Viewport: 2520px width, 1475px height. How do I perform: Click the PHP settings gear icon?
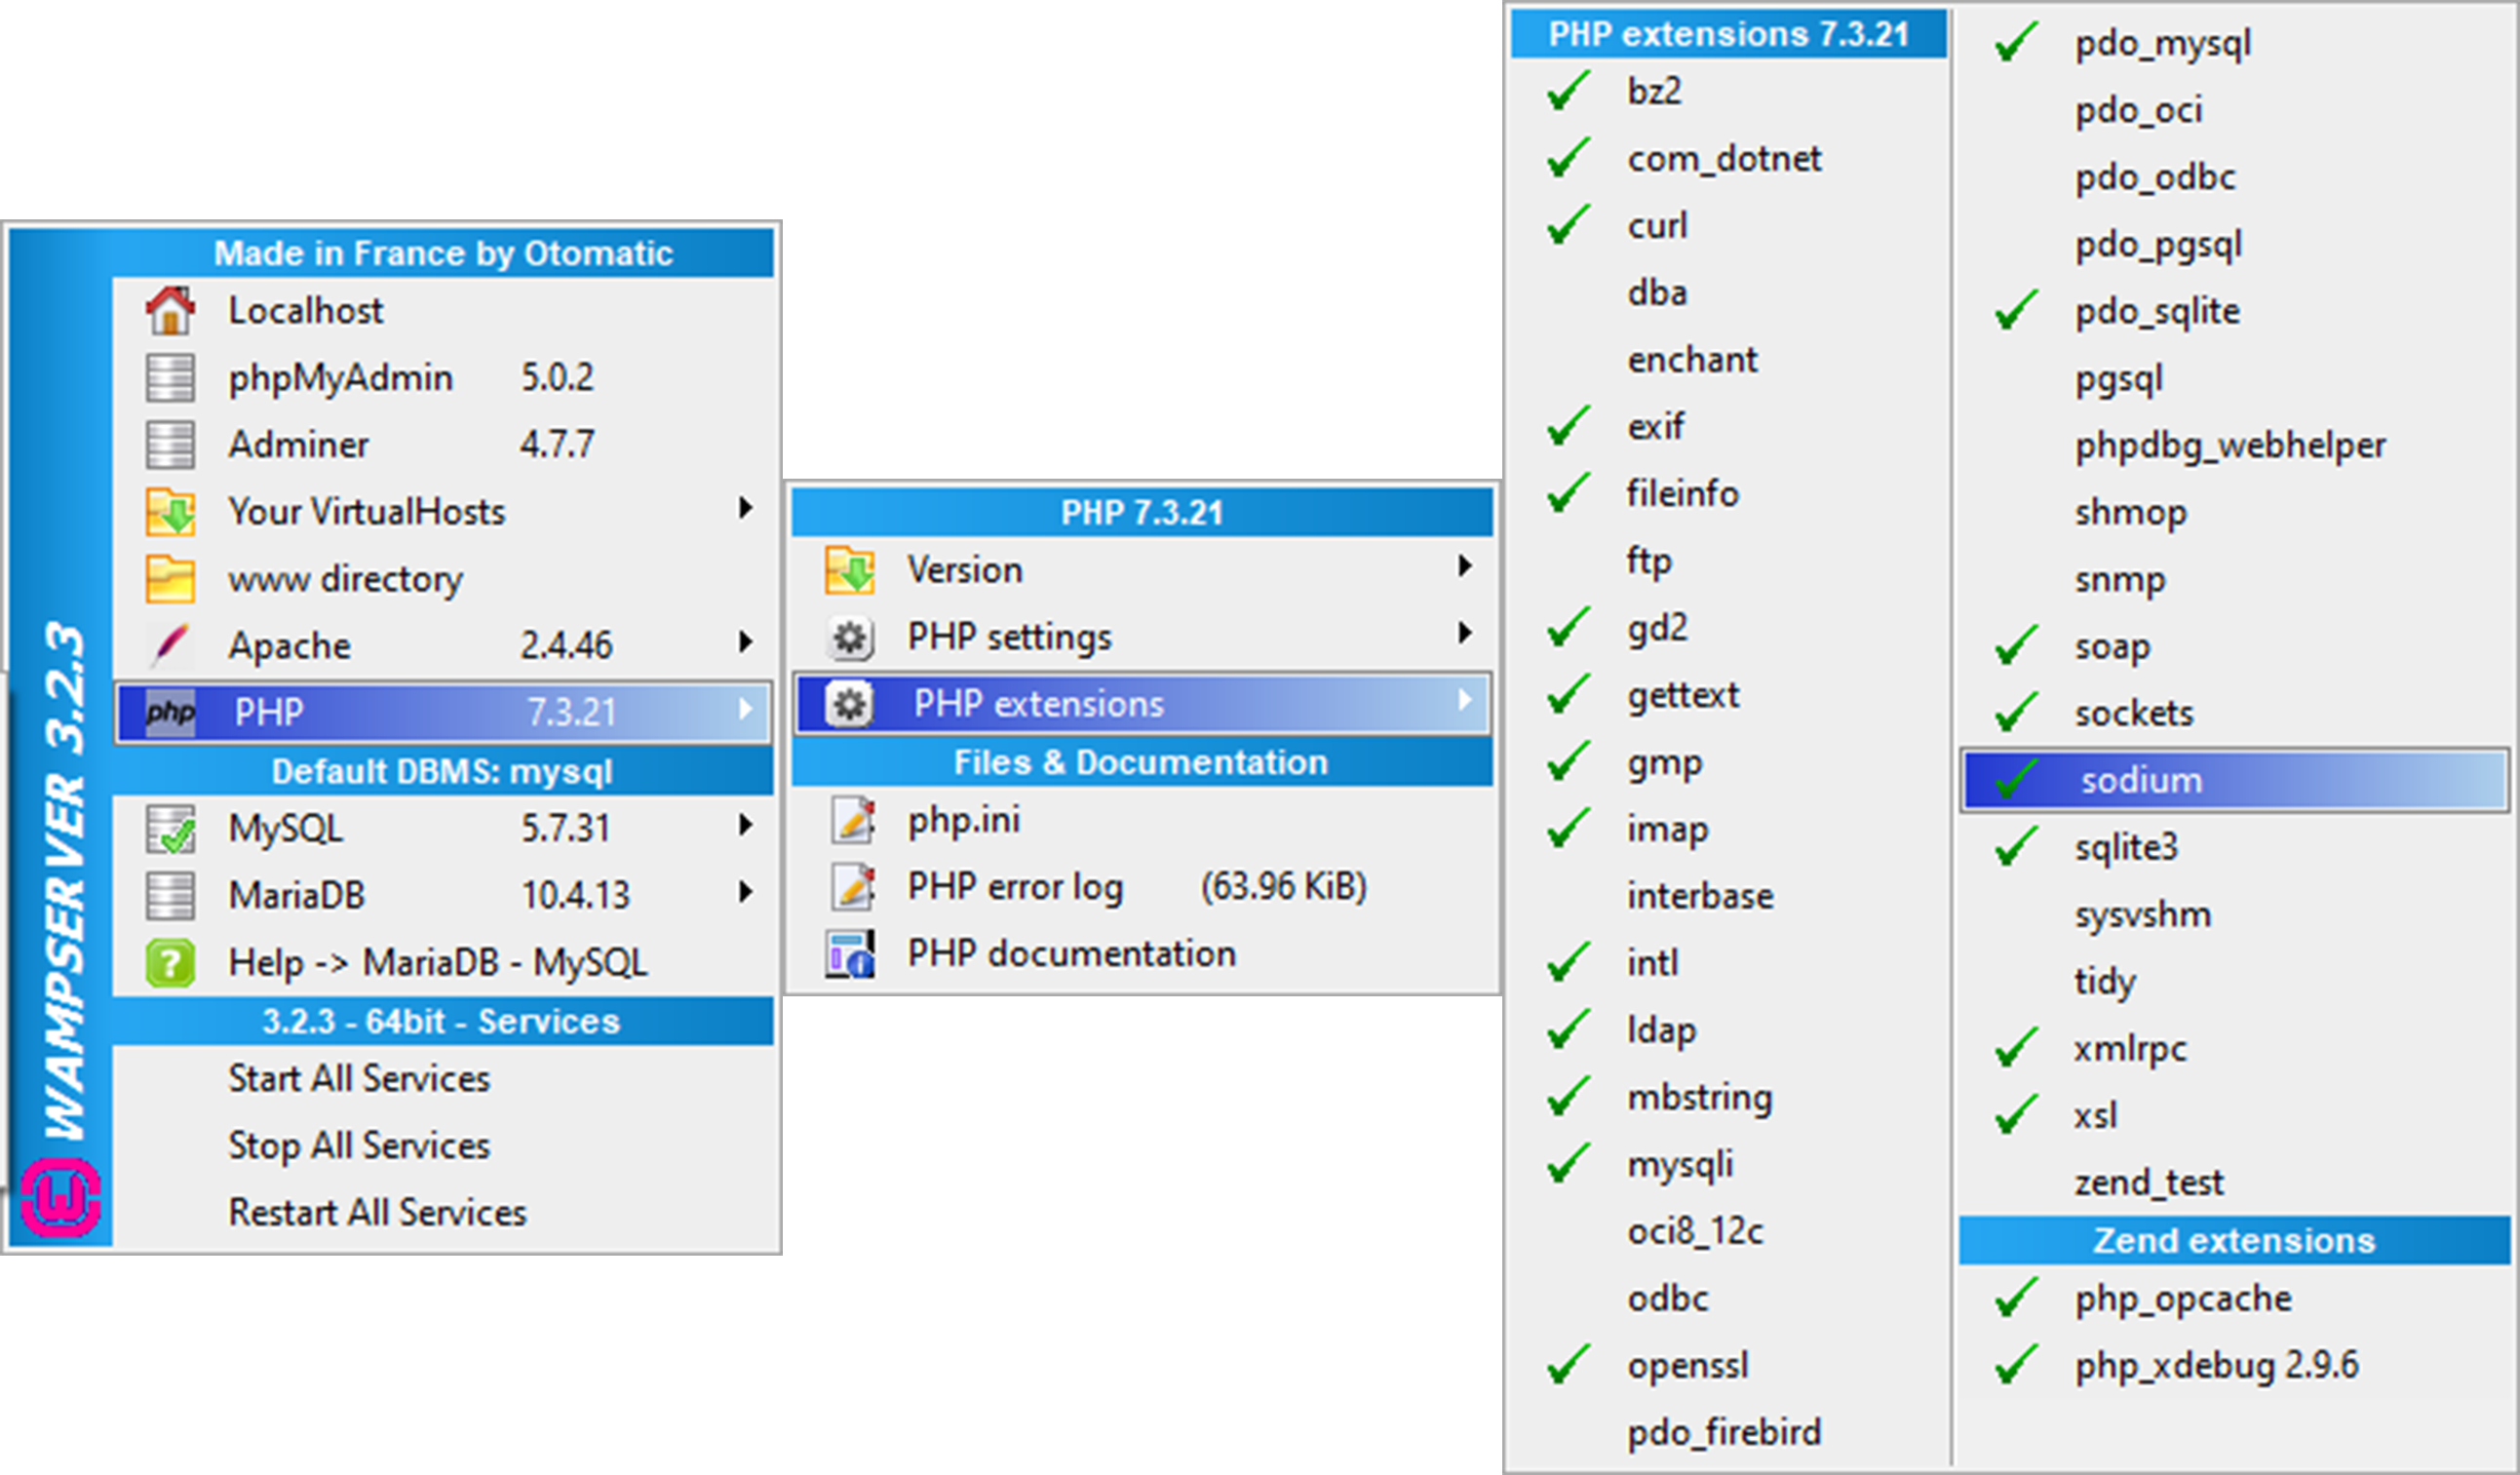[x=850, y=637]
